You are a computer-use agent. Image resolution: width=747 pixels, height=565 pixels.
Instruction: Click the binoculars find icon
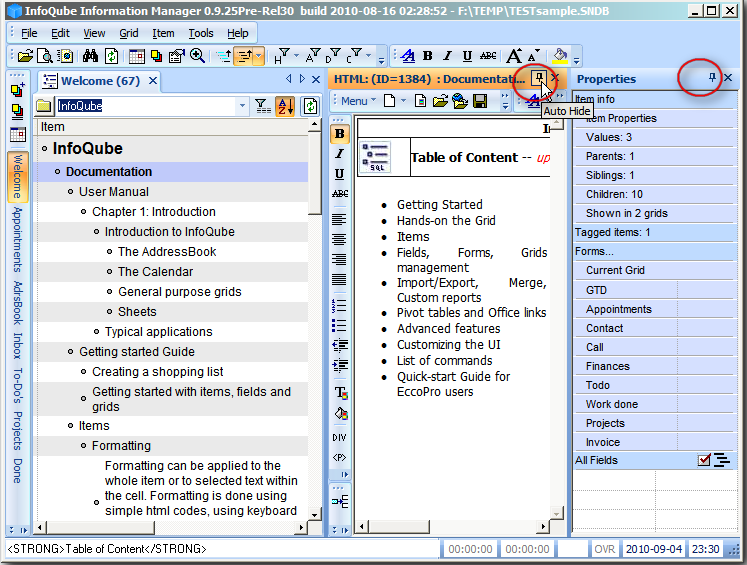90,56
